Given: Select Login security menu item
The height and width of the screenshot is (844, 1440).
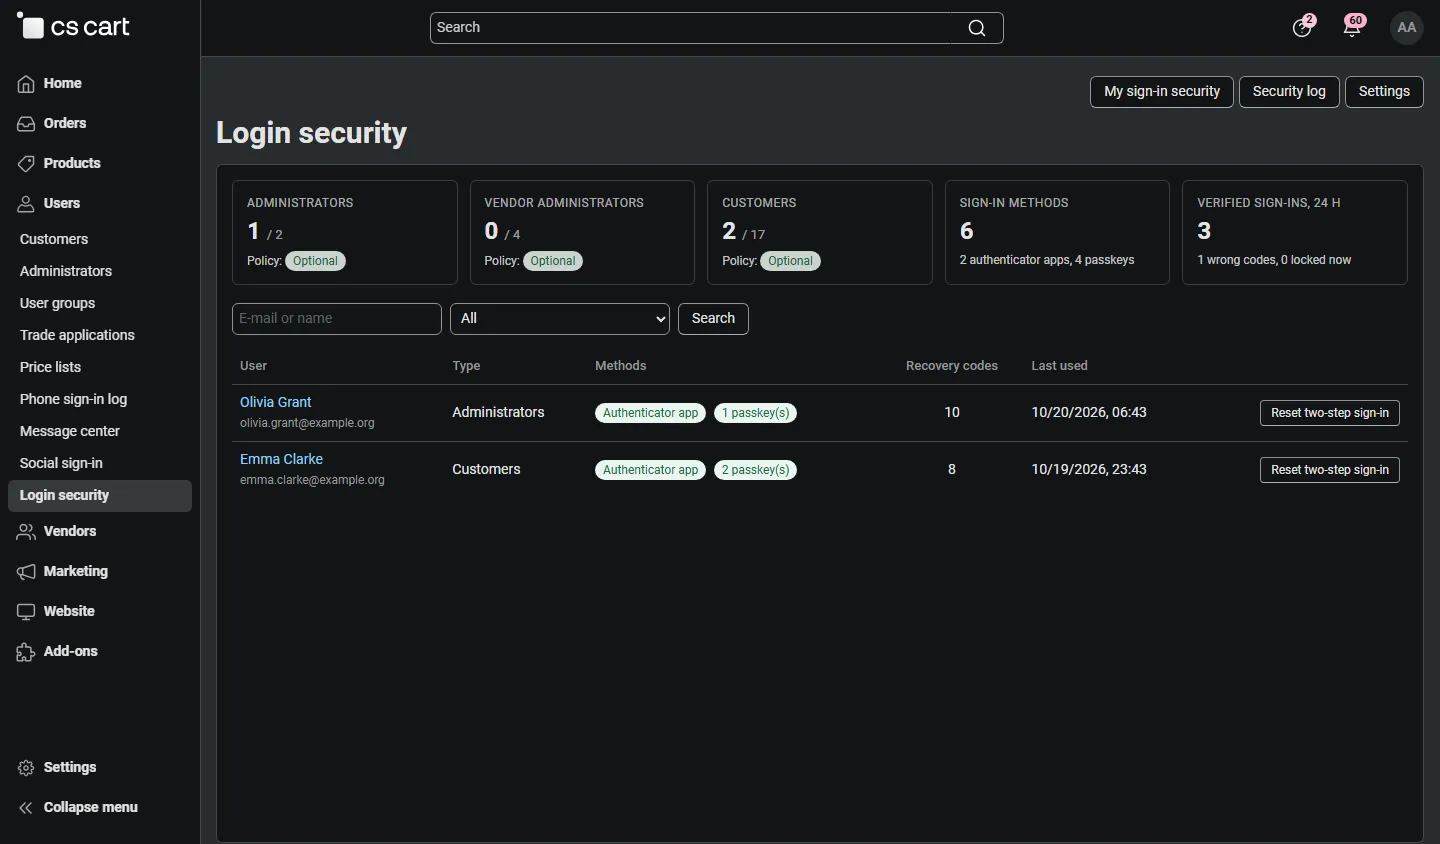Looking at the screenshot, I should pos(100,496).
